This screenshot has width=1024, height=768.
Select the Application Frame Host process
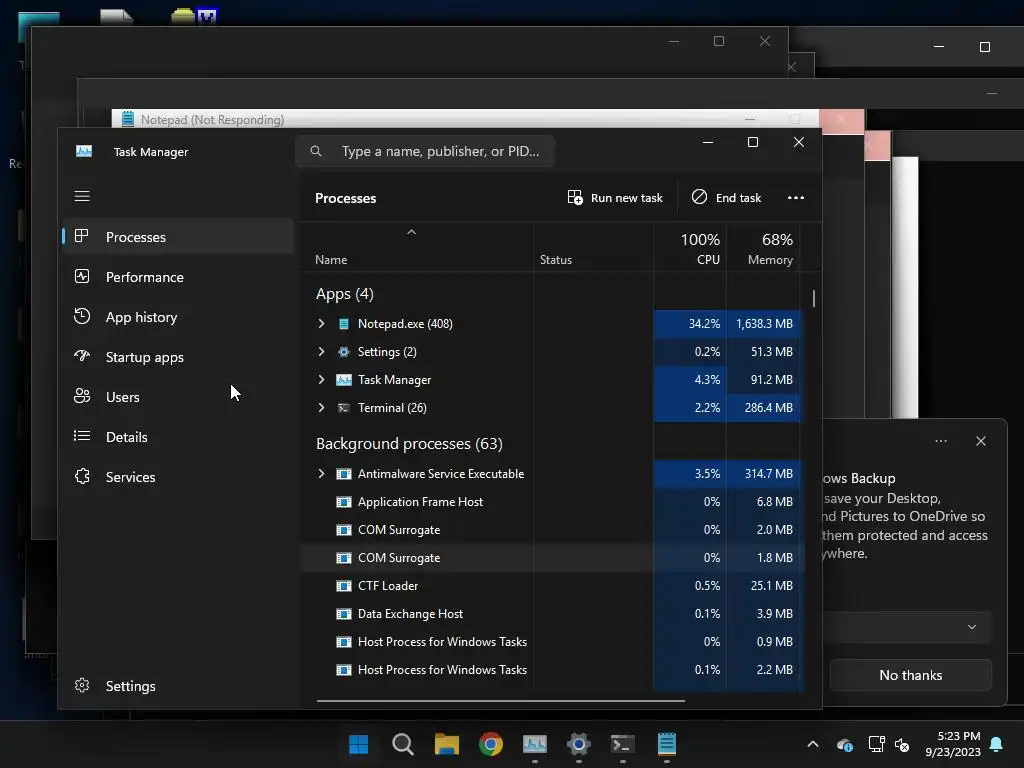tap(552, 502)
